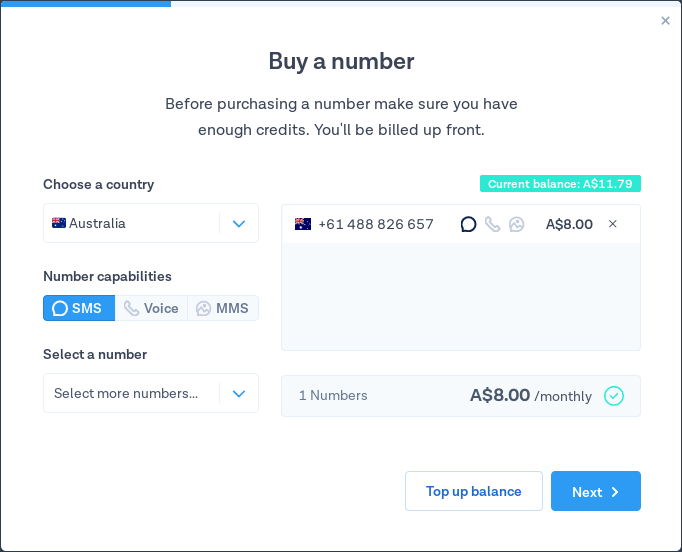Viewport: 682px width, 552px height.
Task: Click Australian flag beside +61 number
Action: coord(303,224)
